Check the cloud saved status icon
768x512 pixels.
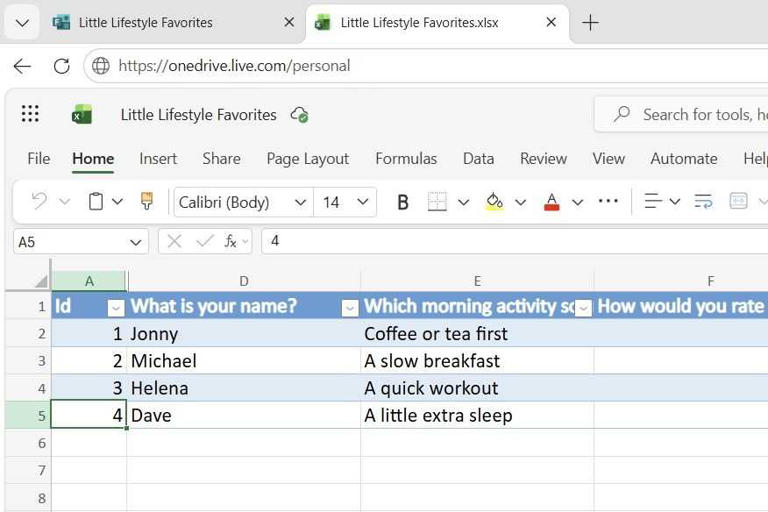(299, 115)
